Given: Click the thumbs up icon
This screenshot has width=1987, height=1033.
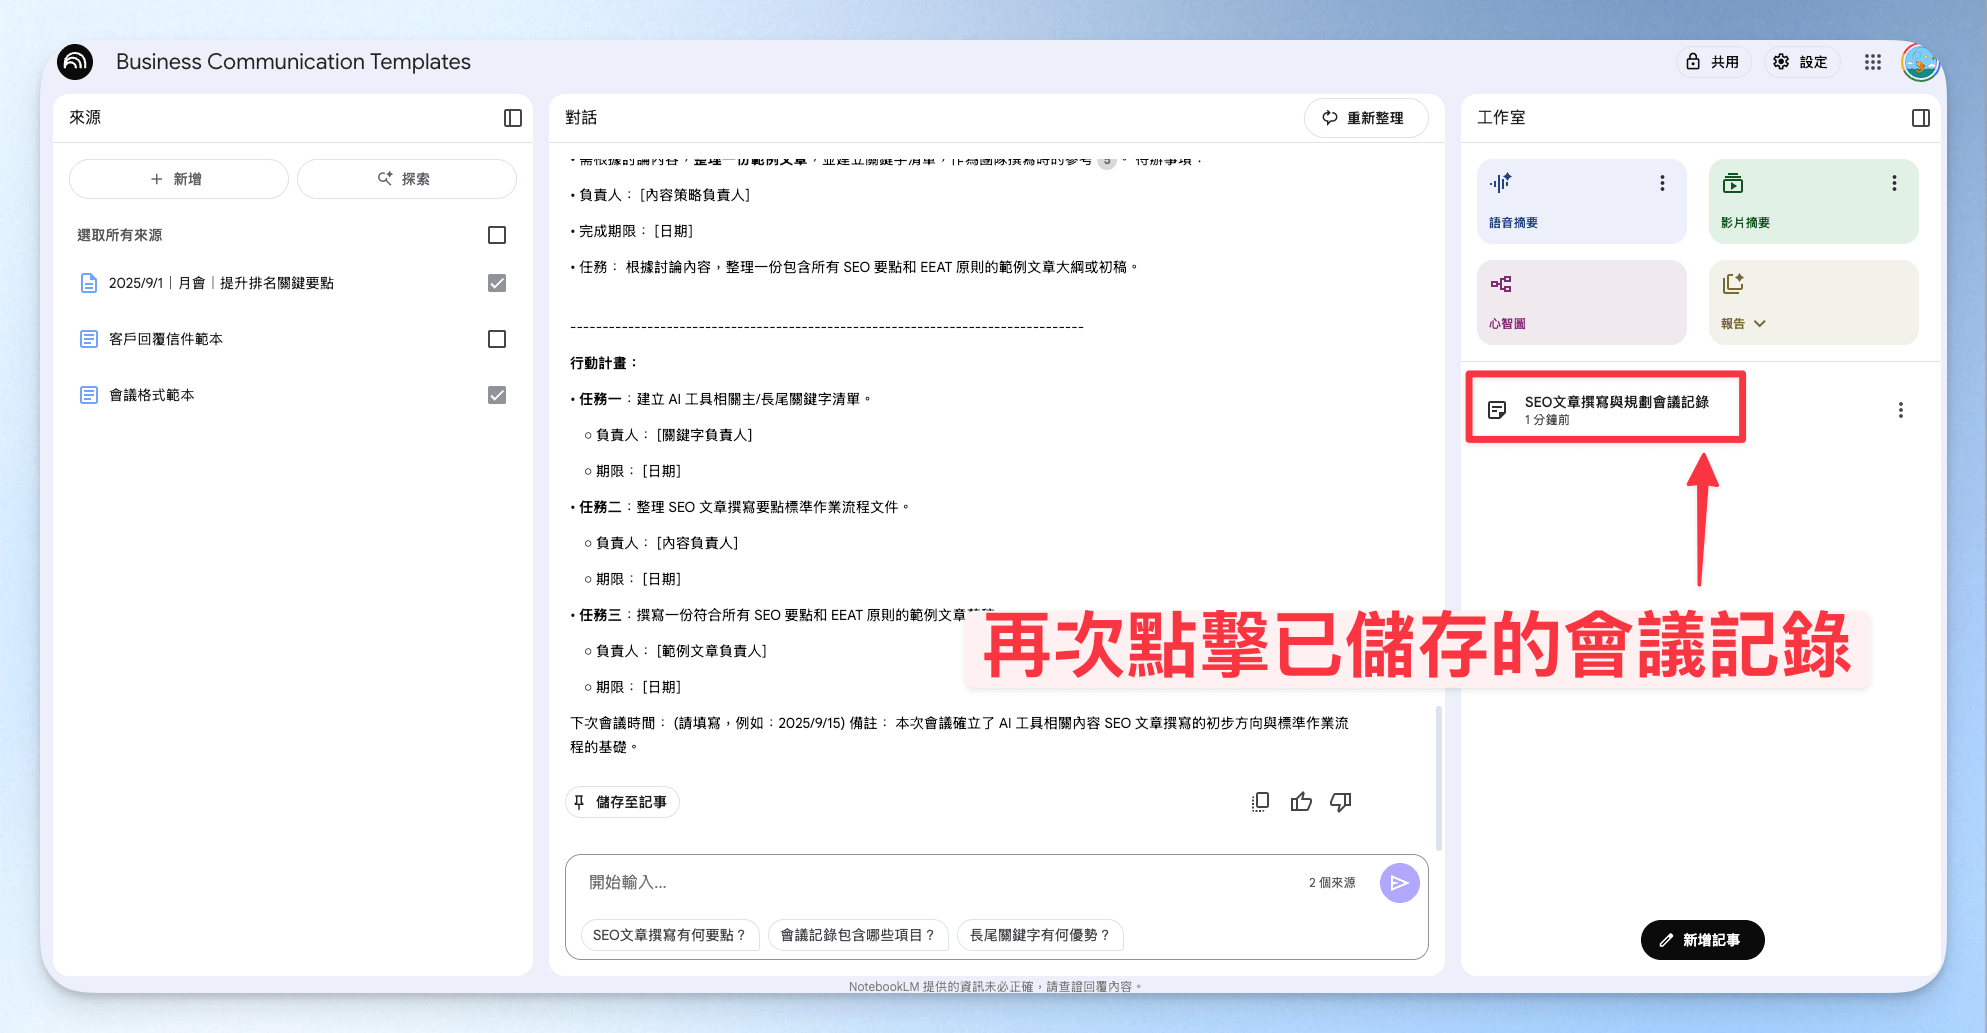Looking at the screenshot, I should click(x=1301, y=802).
